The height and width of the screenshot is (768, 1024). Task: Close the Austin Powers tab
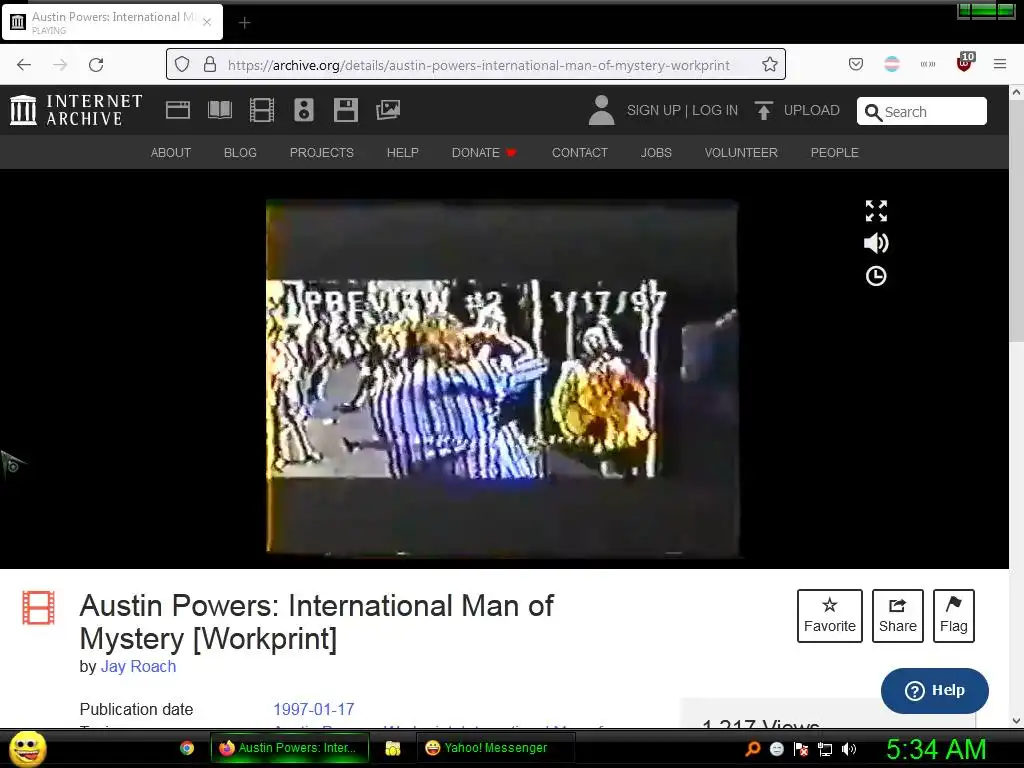point(207,22)
